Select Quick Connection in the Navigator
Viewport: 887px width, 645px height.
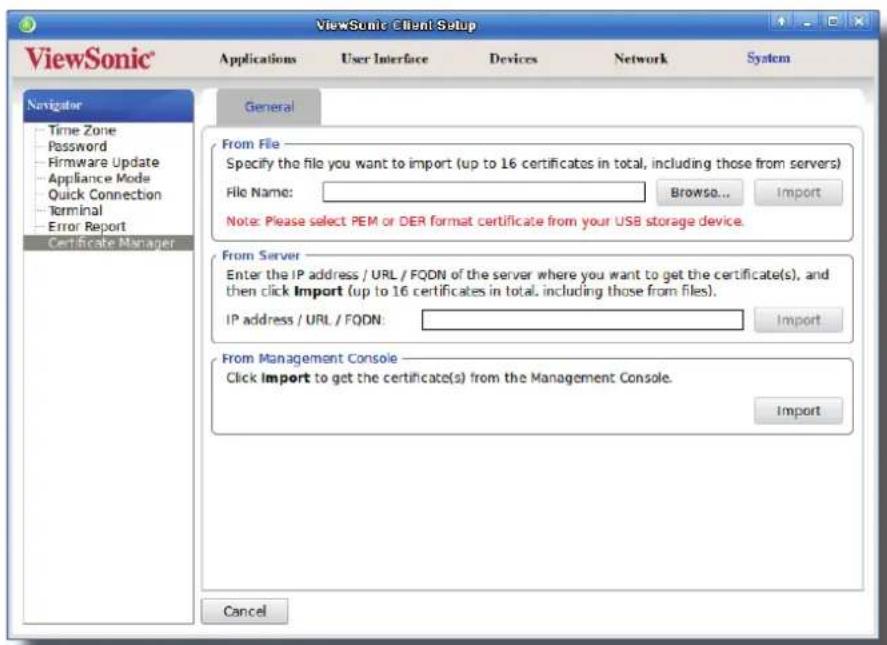(x=105, y=195)
